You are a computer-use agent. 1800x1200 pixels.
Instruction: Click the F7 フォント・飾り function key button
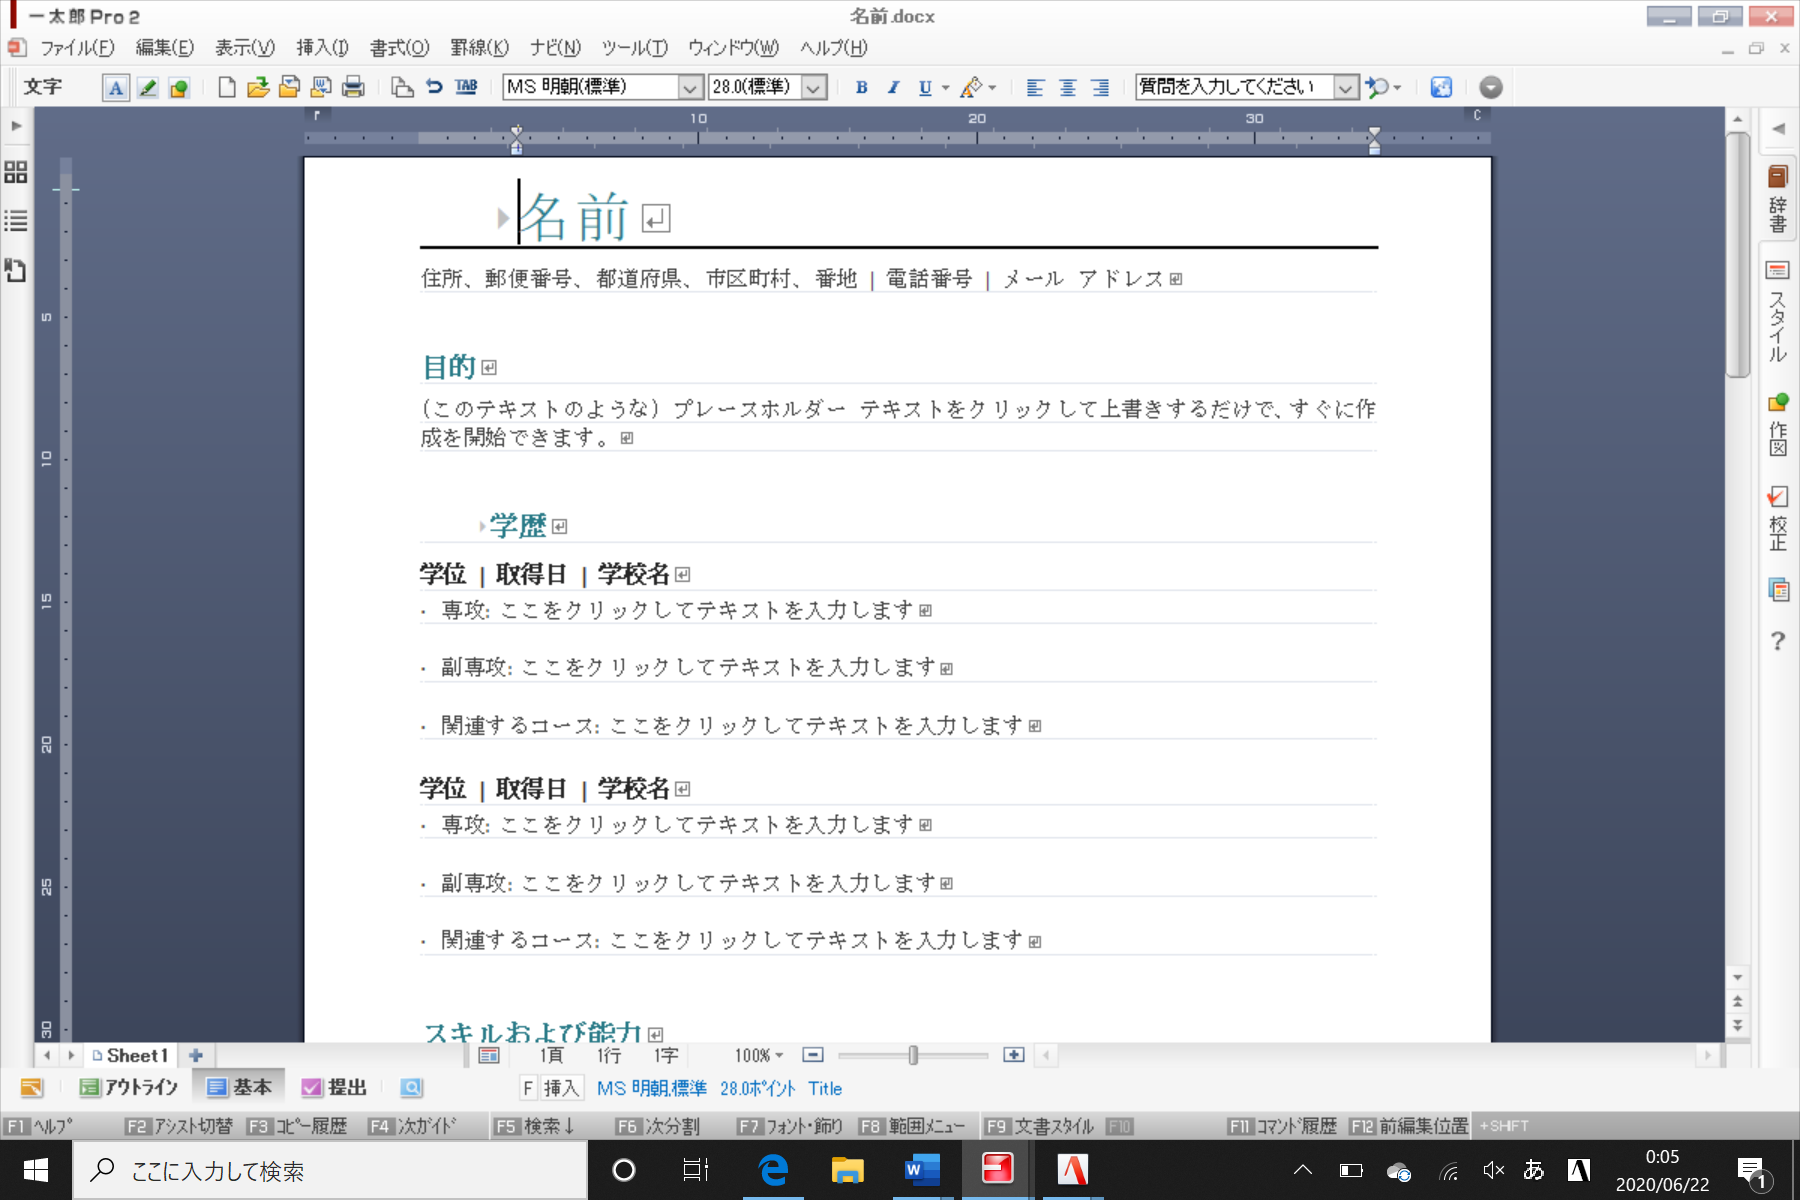(x=790, y=1126)
